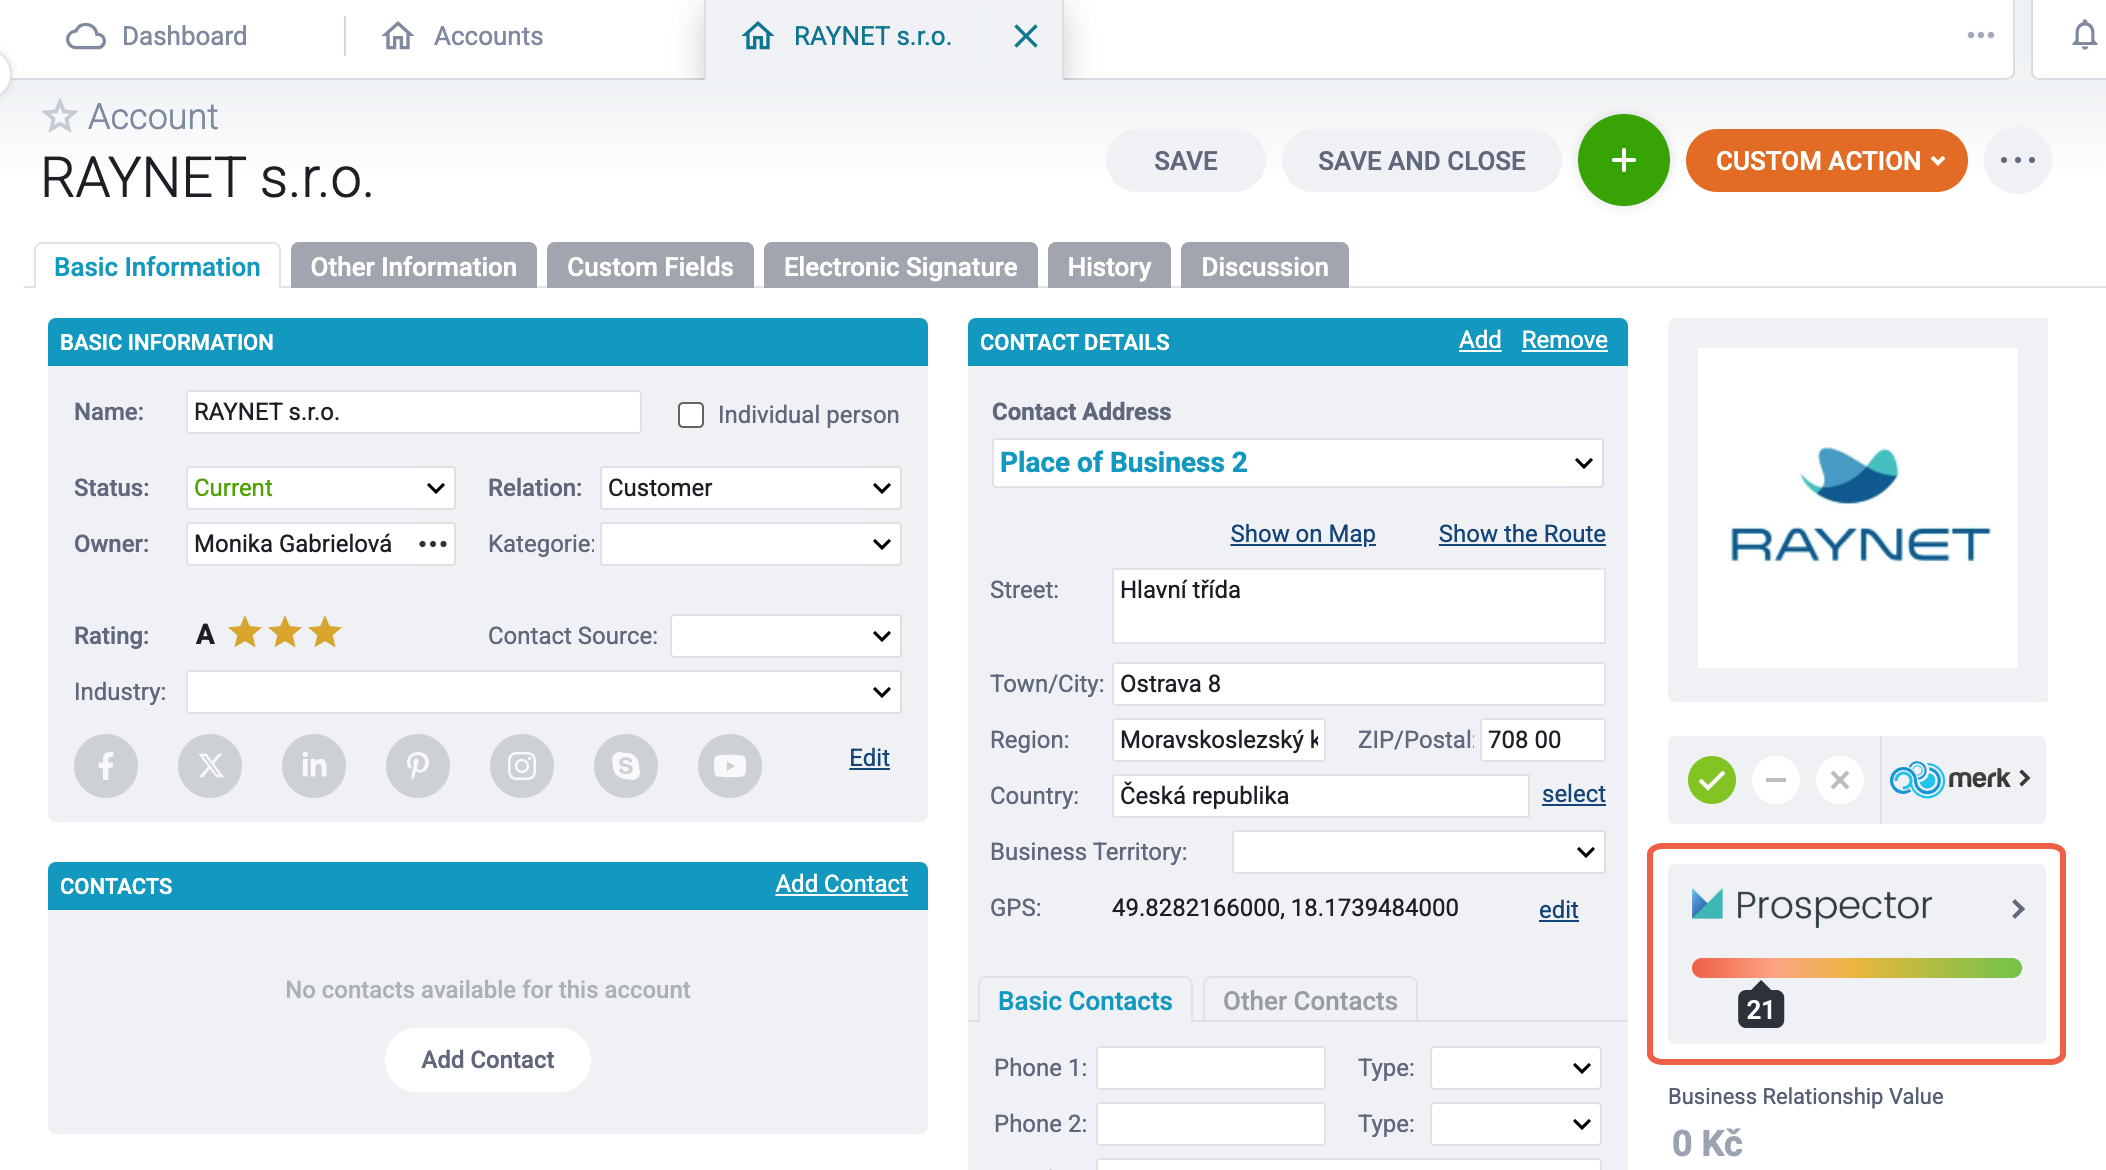This screenshot has height=1170, width=2106.
Task: Click the green checkmark status icon
Action: click(1712, 779)
